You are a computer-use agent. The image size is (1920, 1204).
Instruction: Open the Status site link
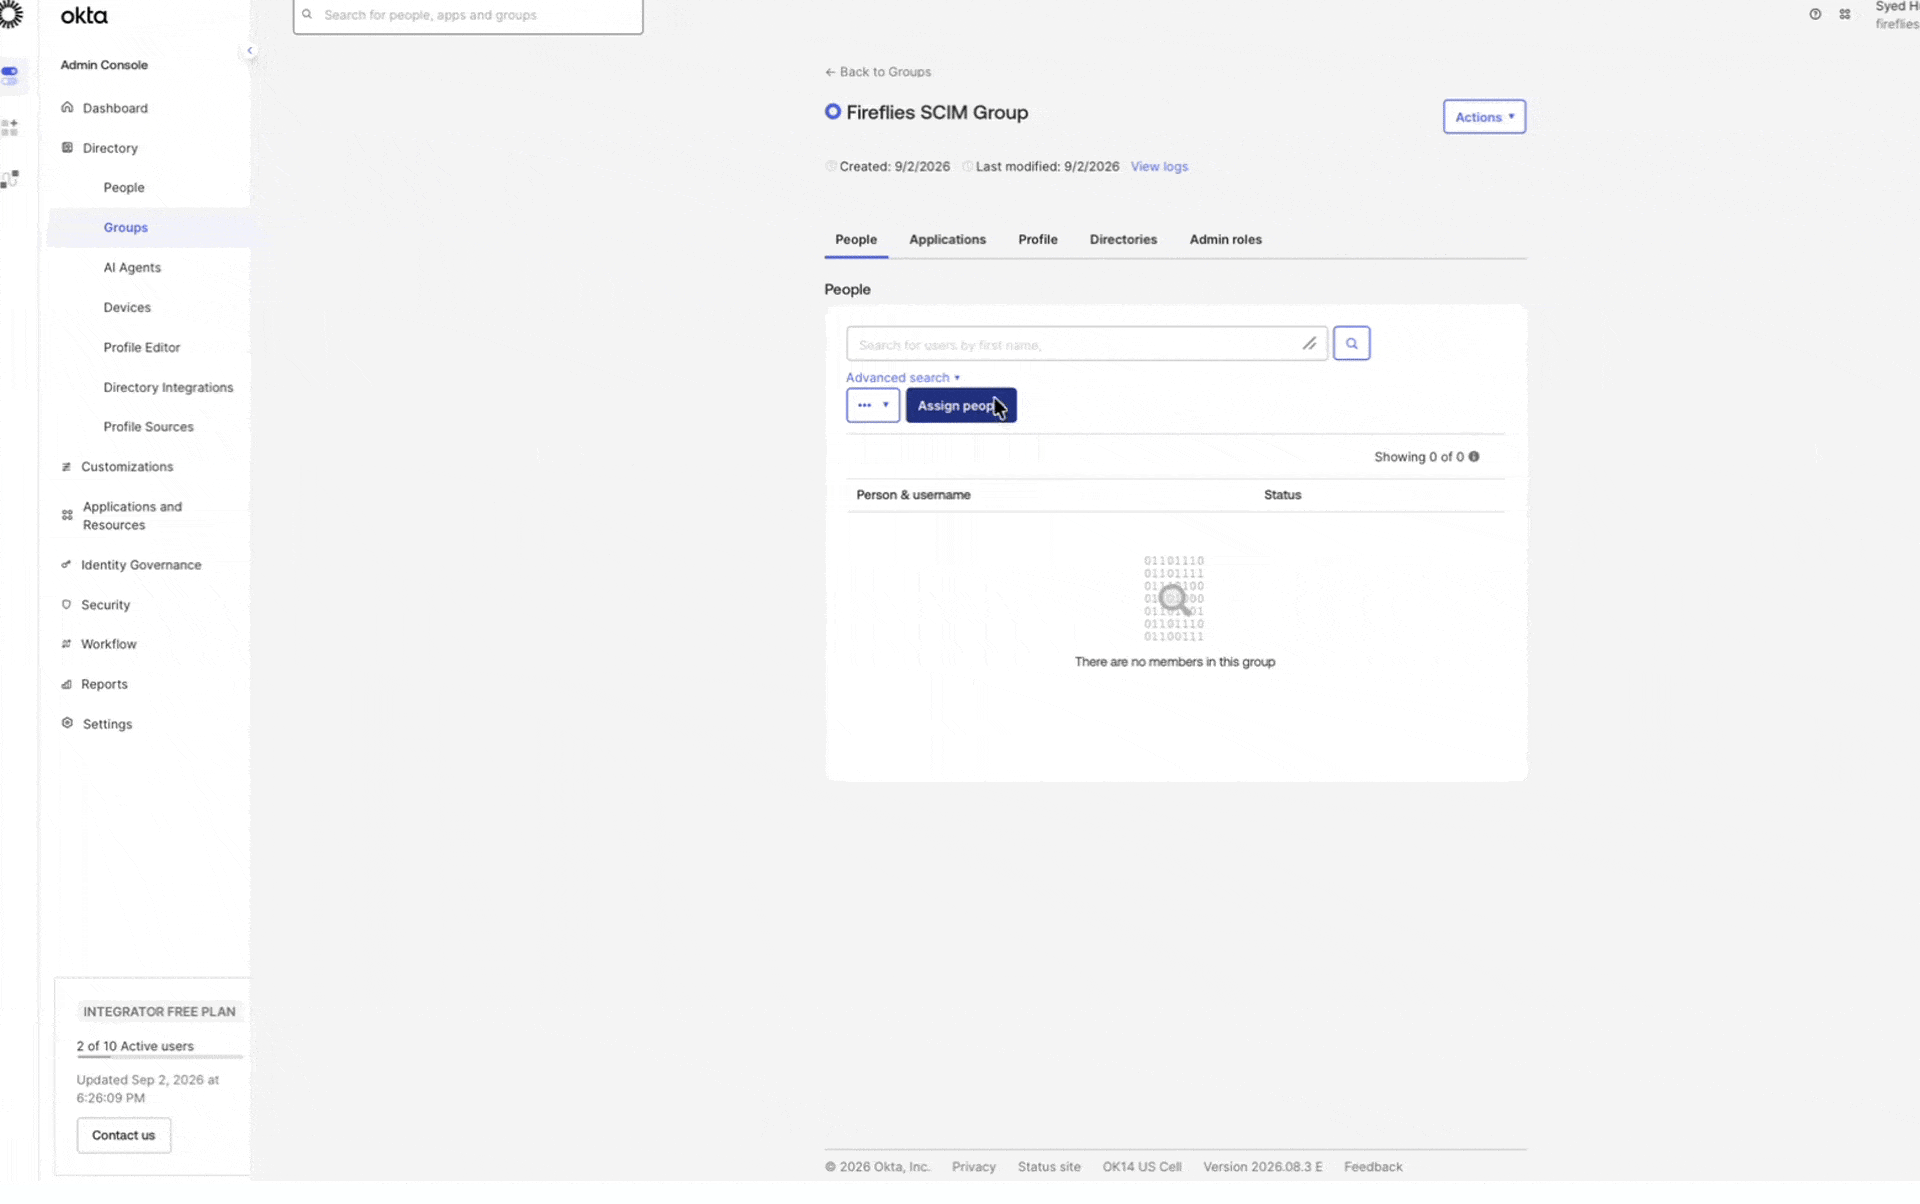[x=1049, y=1167]
